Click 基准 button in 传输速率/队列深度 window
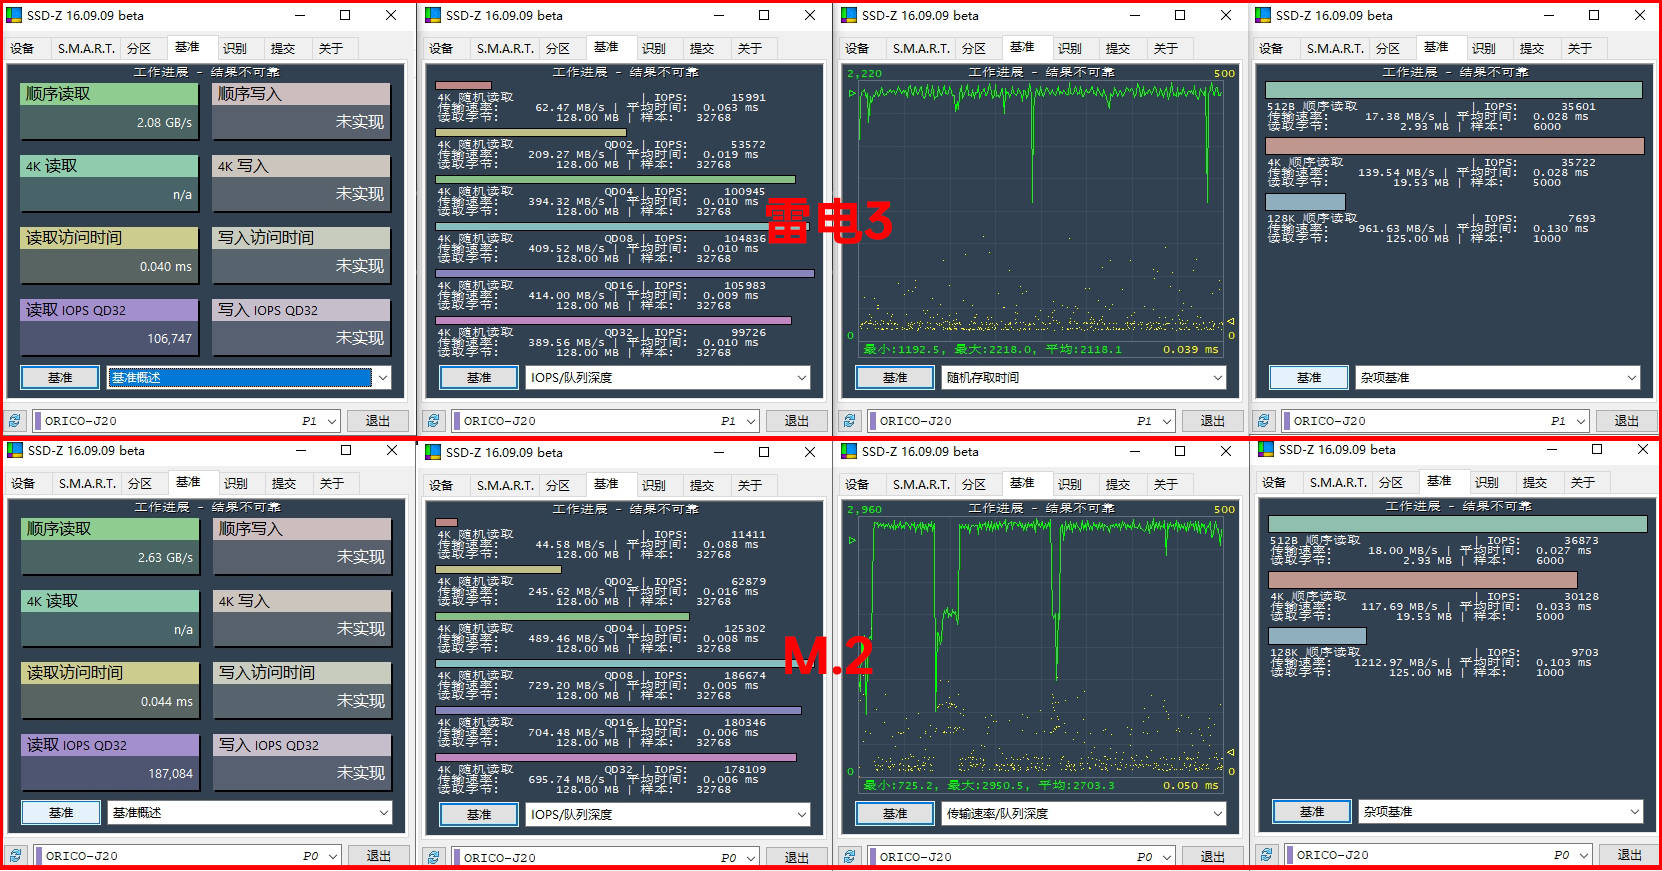This screenshot has height=871, width=1662. point(895,813)
